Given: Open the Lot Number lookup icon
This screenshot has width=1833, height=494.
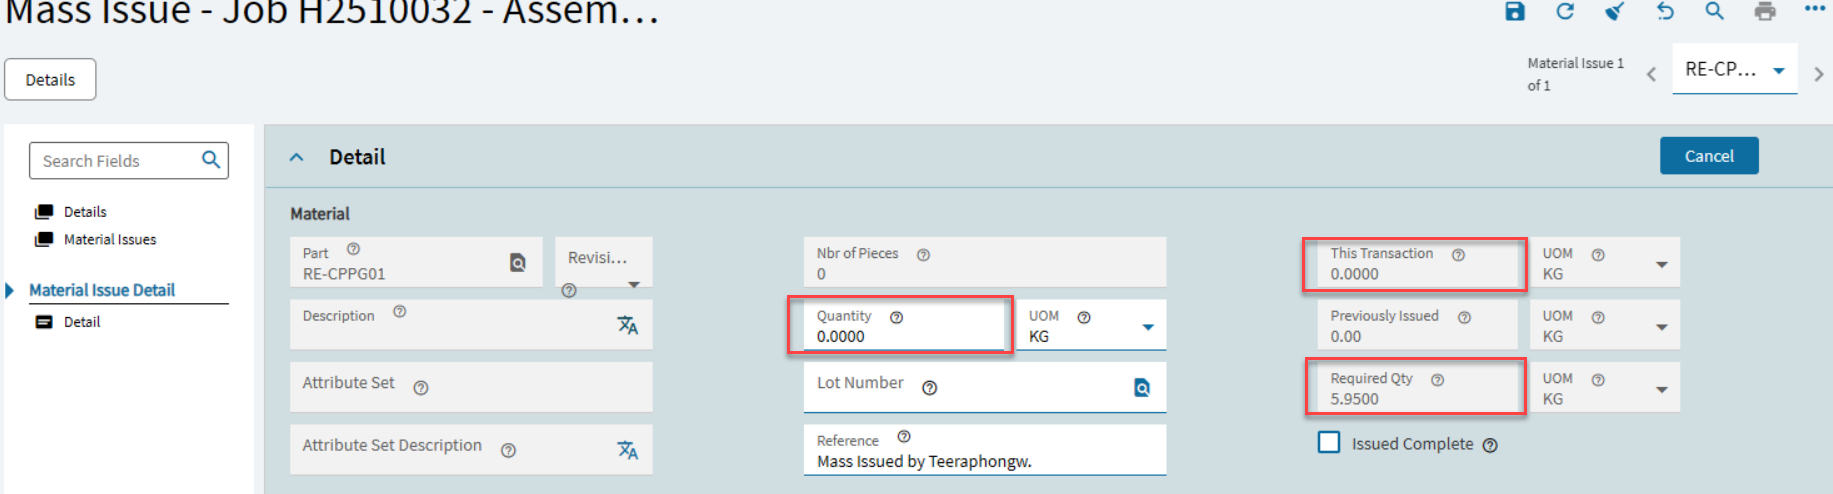Looking at the screenshot, I should point(1142,388).
